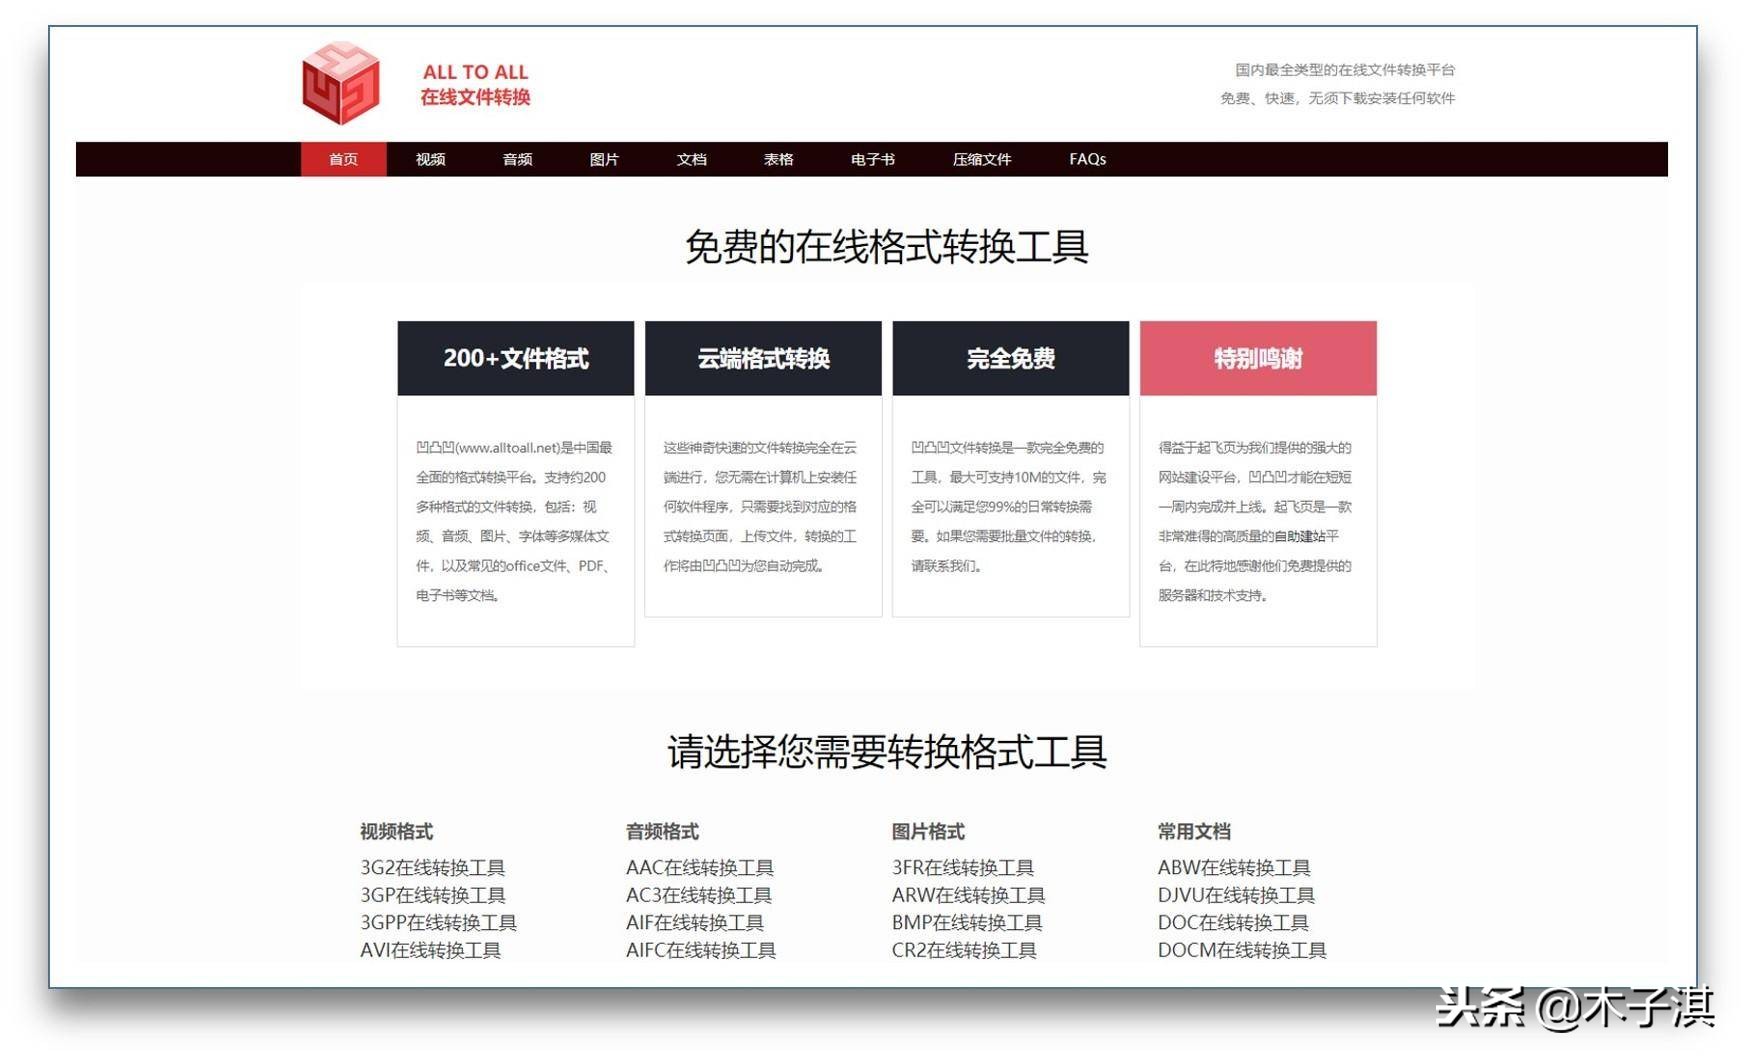
Task: Switch to the 视频 tab
Action: pyautogui.click(x=429, y=158)
